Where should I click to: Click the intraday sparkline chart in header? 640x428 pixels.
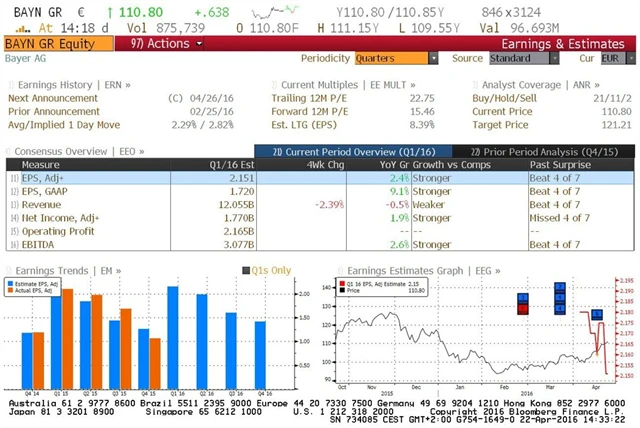272,15
